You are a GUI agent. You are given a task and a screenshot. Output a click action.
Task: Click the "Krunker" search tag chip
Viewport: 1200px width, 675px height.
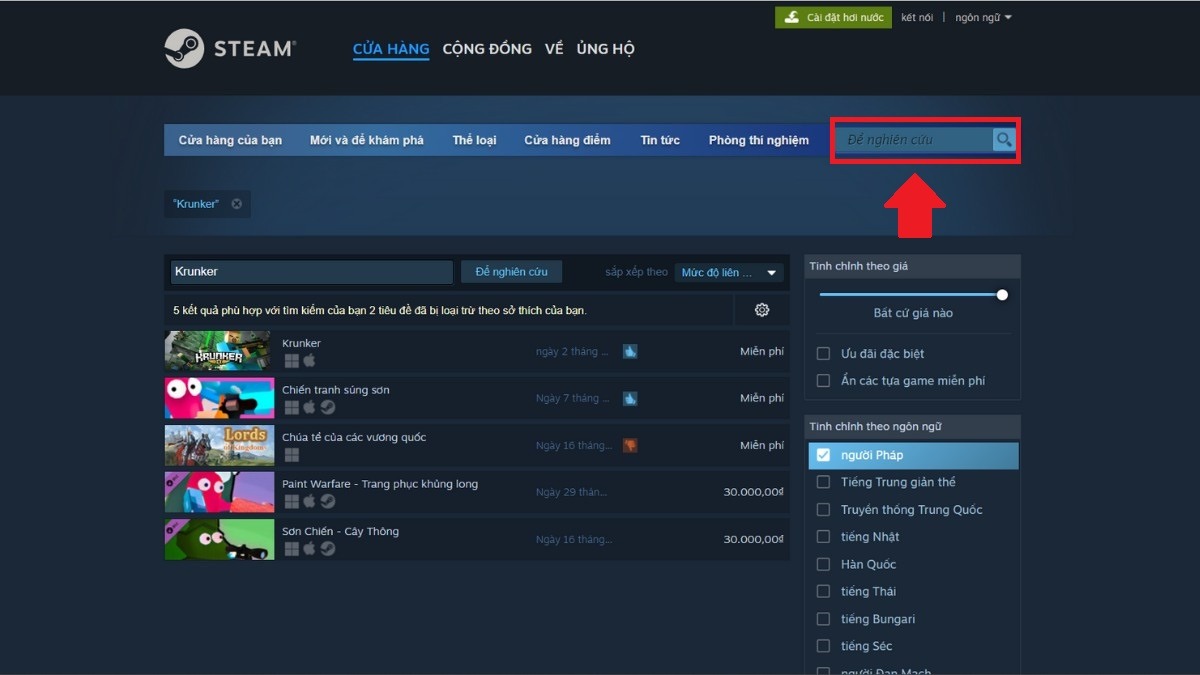click(207, 204)
